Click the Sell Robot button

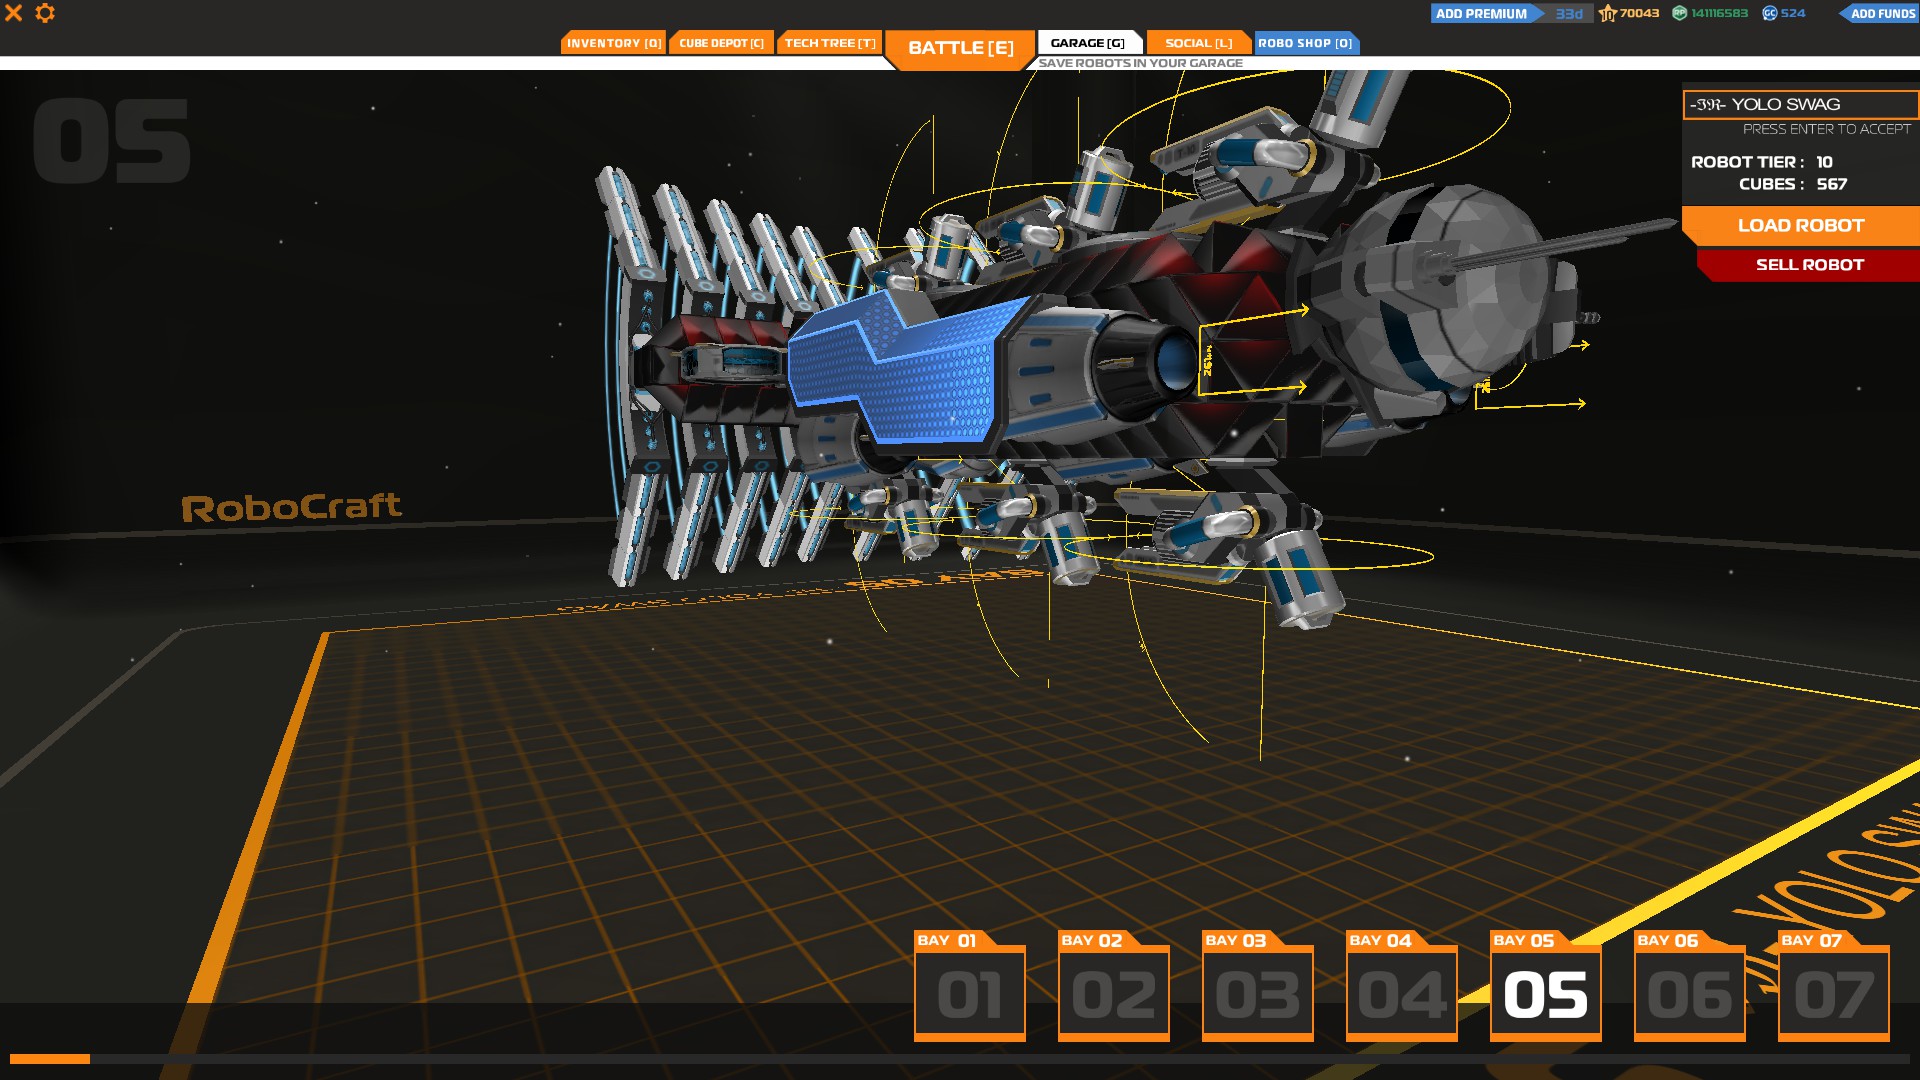[1809, 265]
